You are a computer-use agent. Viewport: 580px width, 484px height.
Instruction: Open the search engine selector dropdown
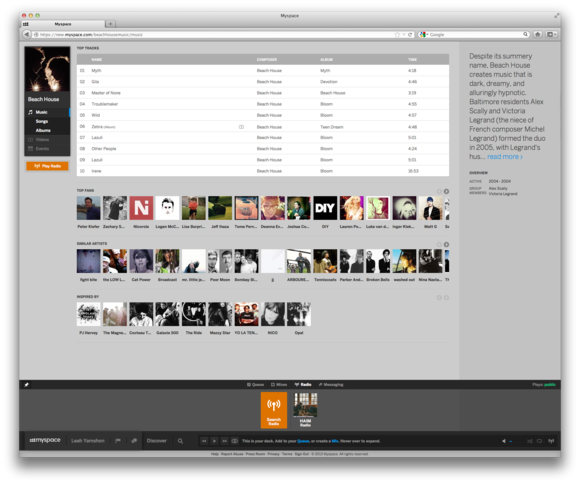point(424,34)
